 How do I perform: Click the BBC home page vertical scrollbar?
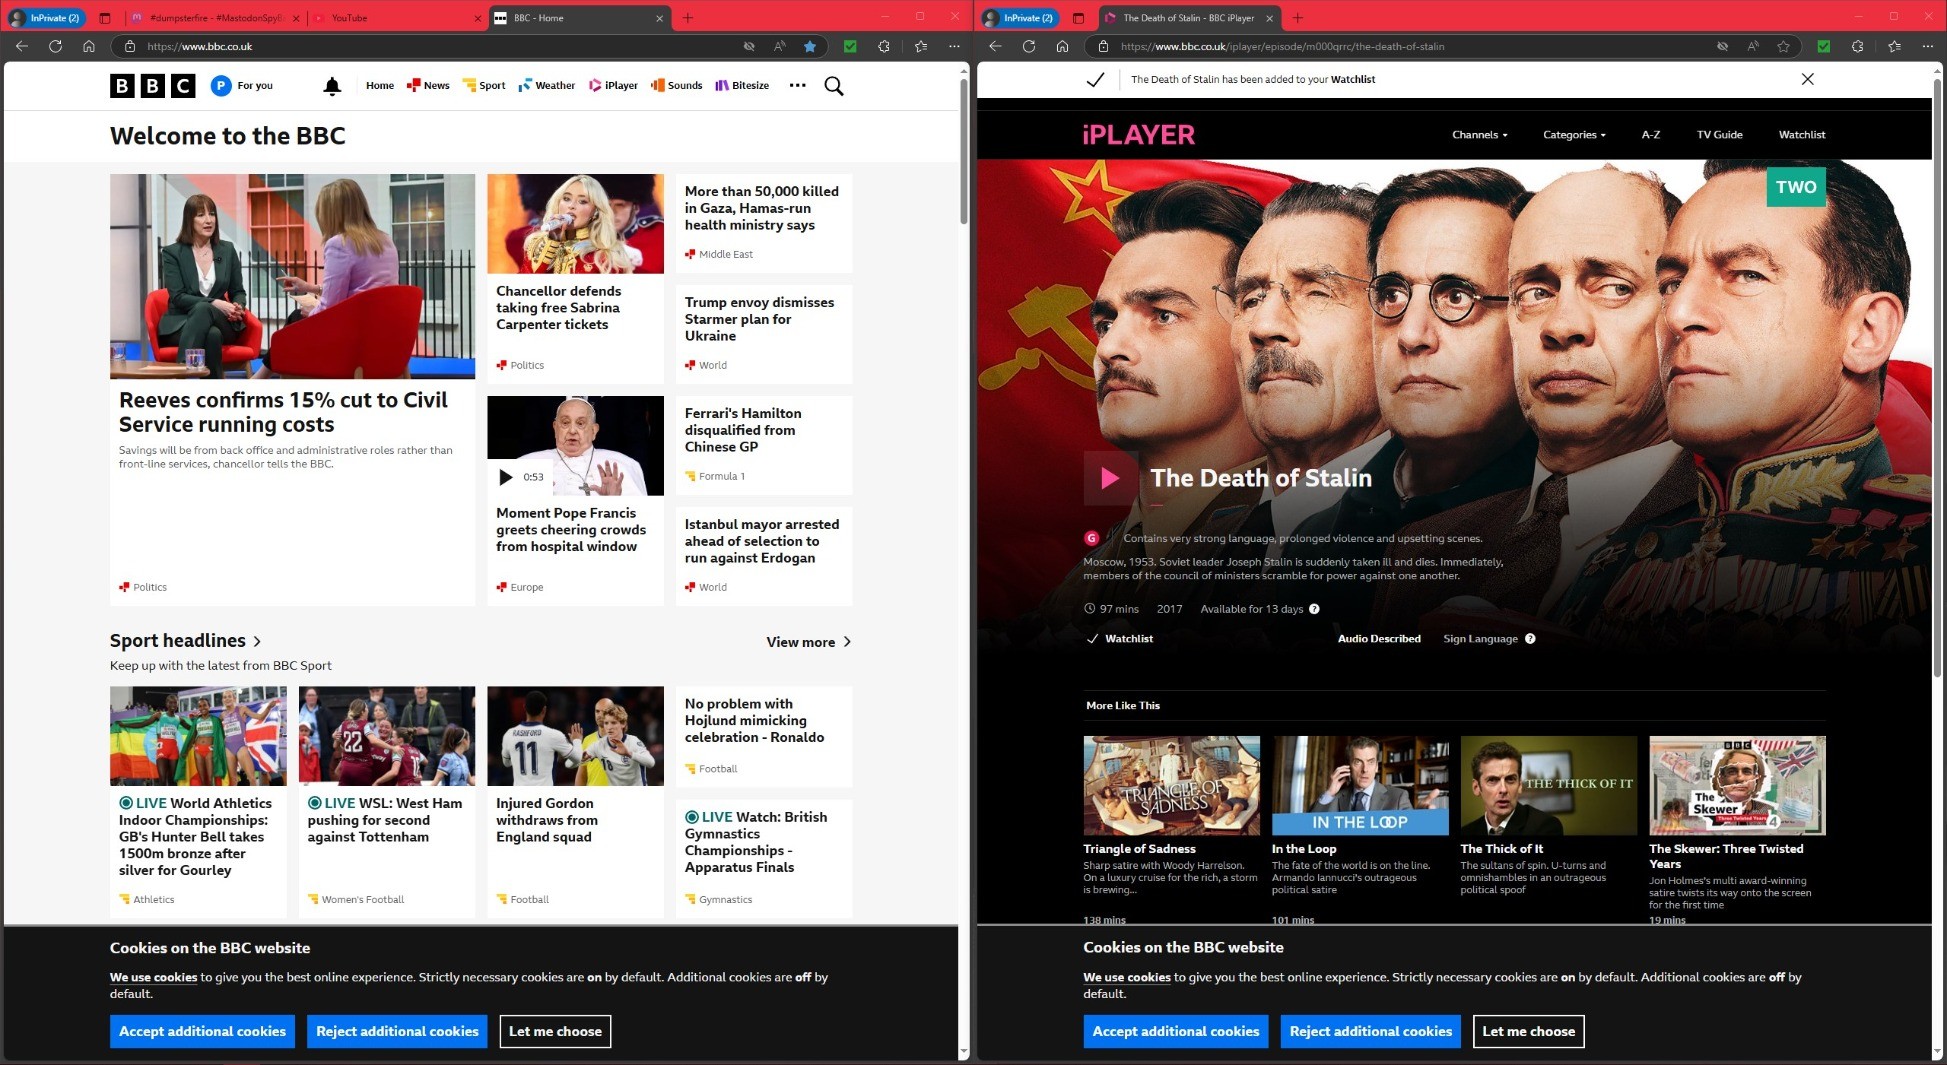[964, 150]
